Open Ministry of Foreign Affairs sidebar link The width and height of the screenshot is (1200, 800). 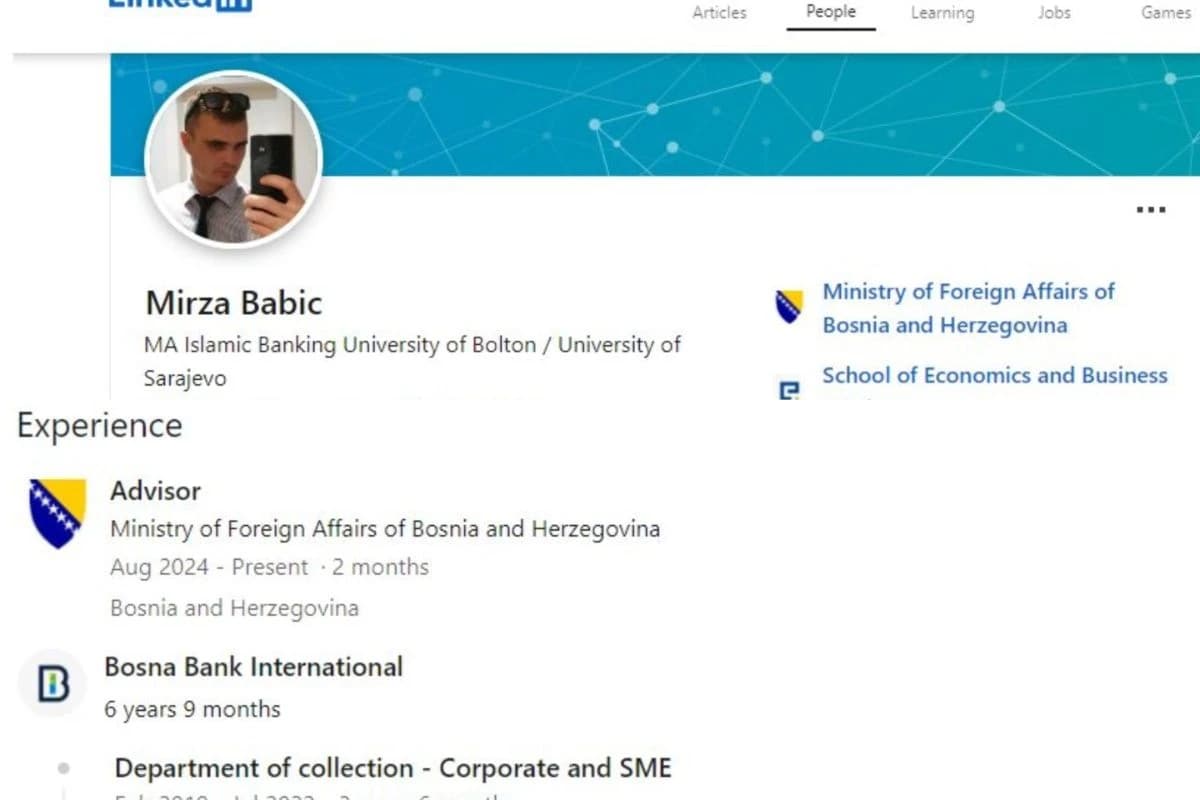[968, 308]
